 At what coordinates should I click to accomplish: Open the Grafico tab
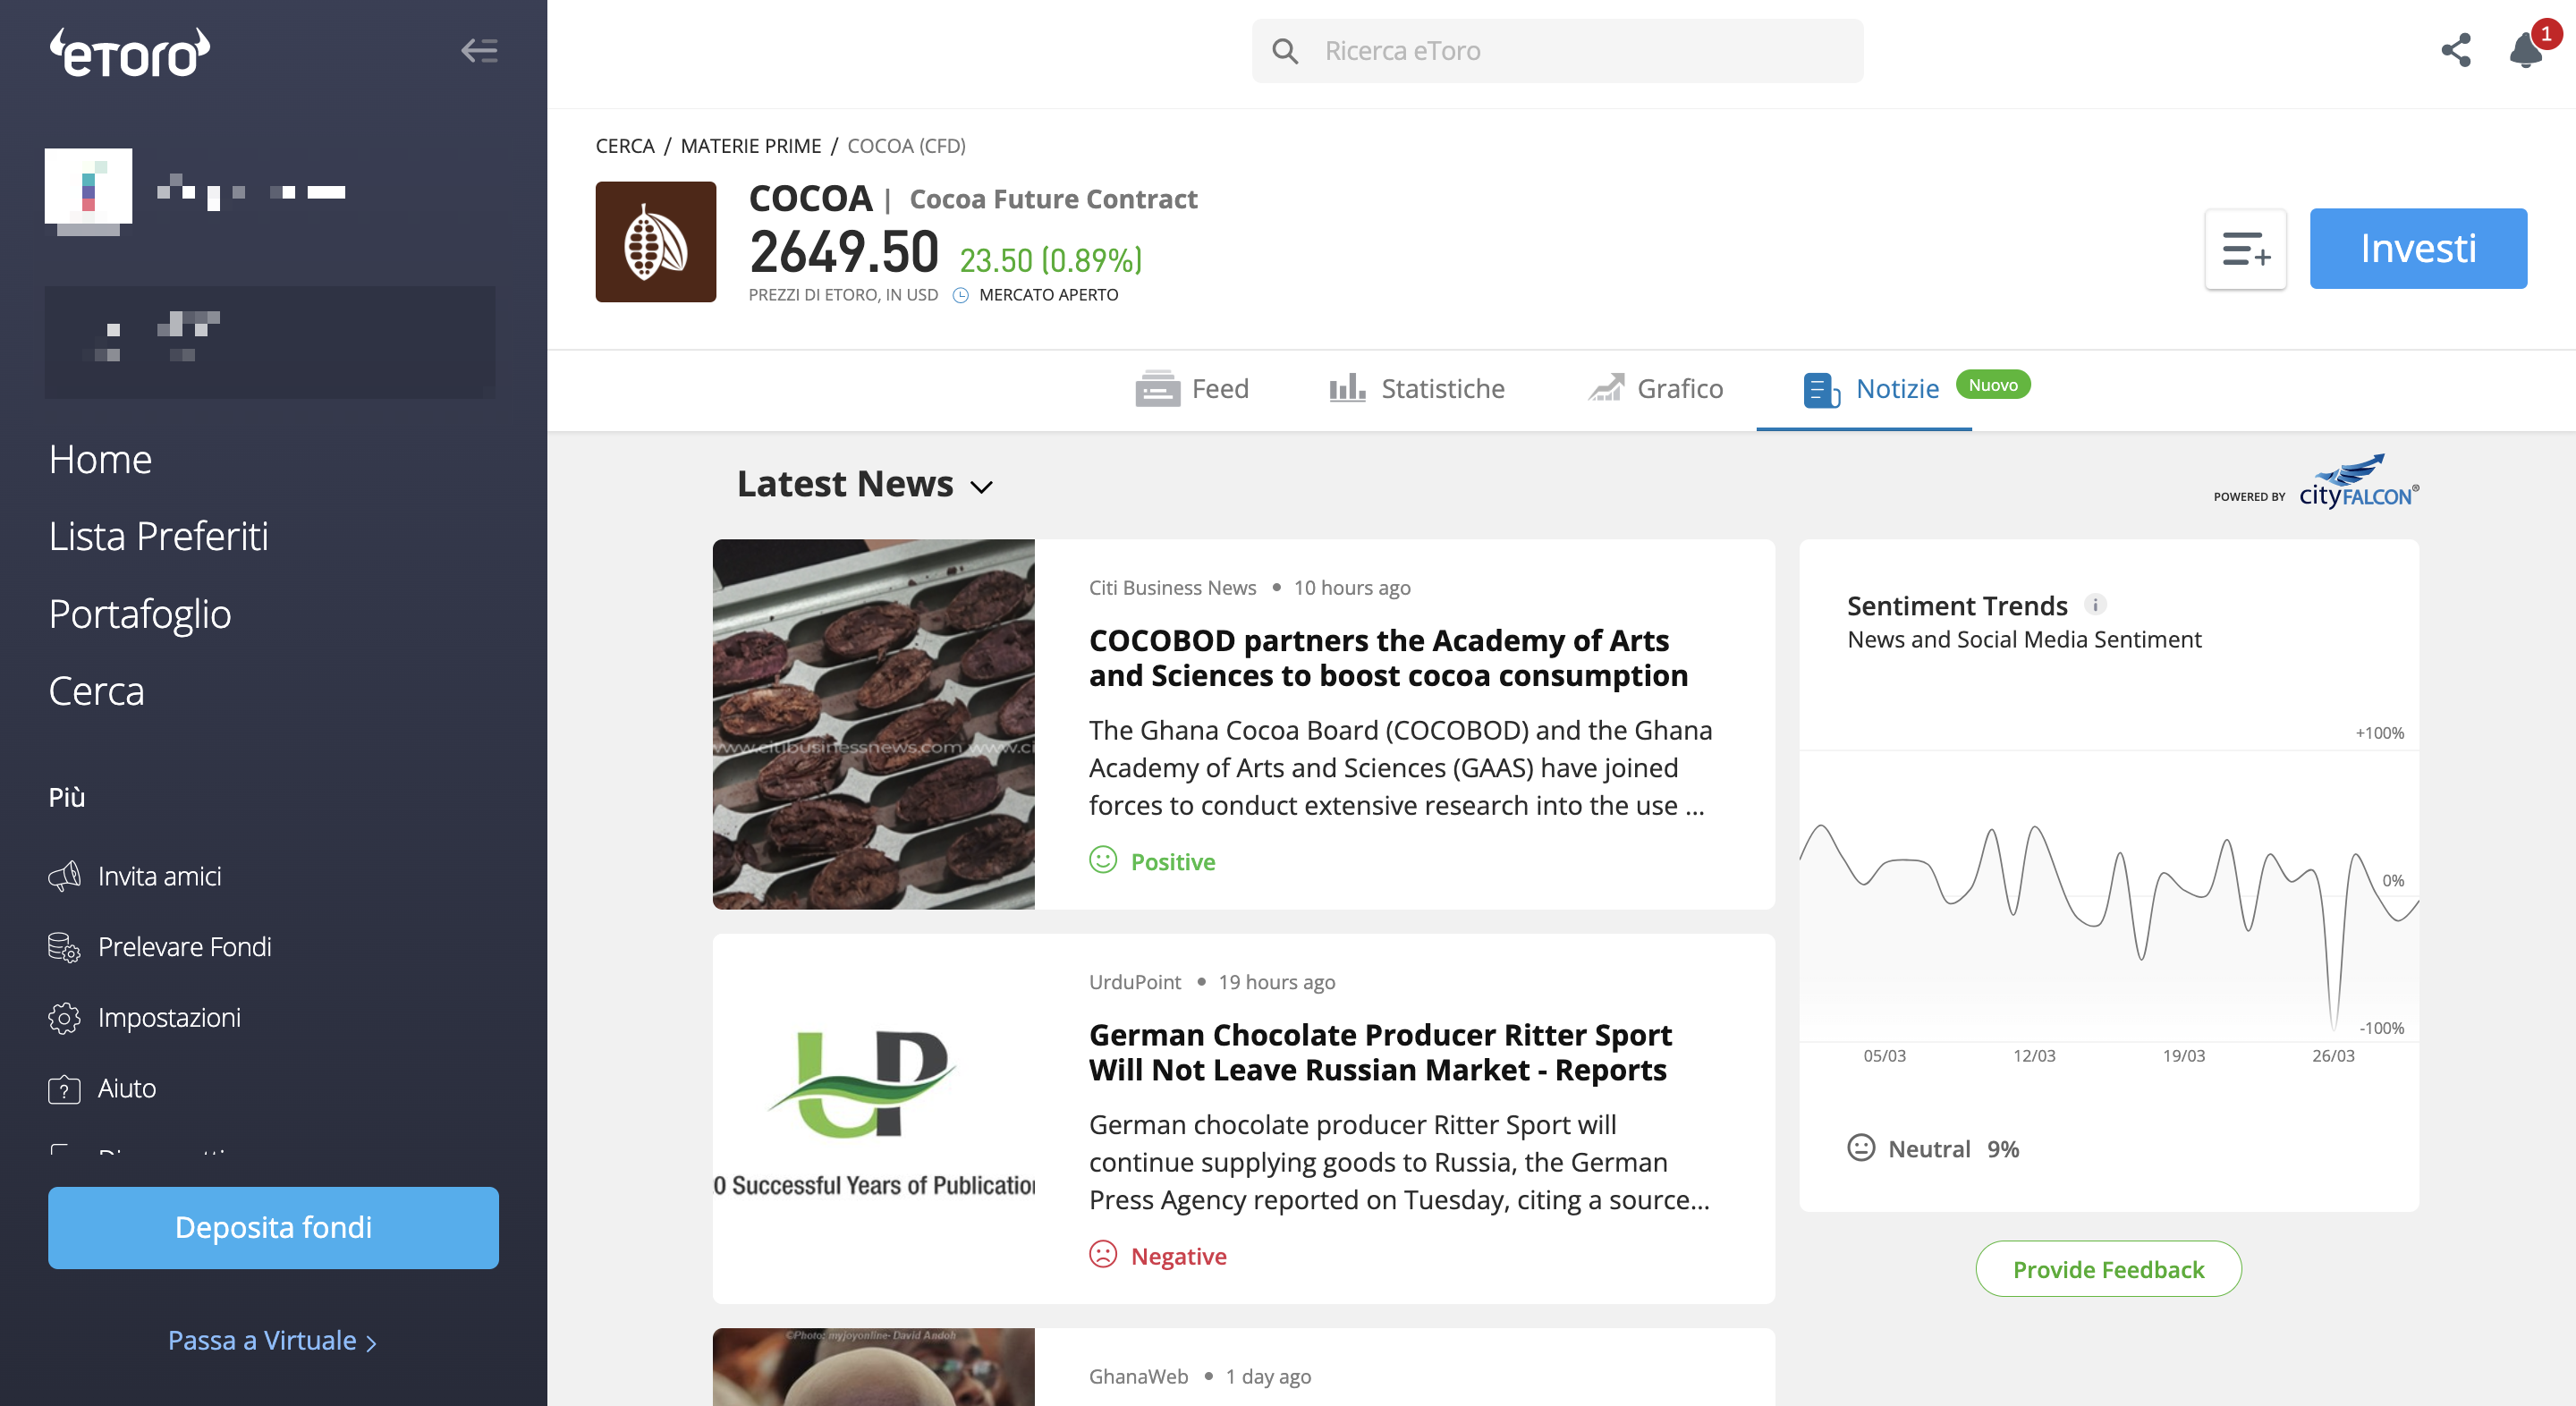(x=1656, y=388)
